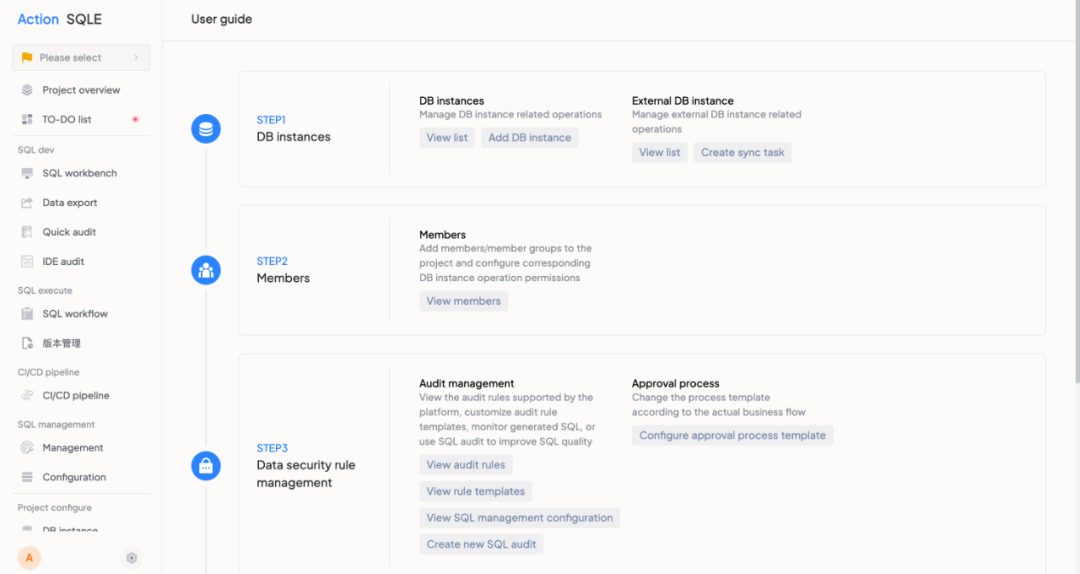This screenshot has width=1080, height=574.
Task: Open the Project overview icon
Action: (27, 90)
